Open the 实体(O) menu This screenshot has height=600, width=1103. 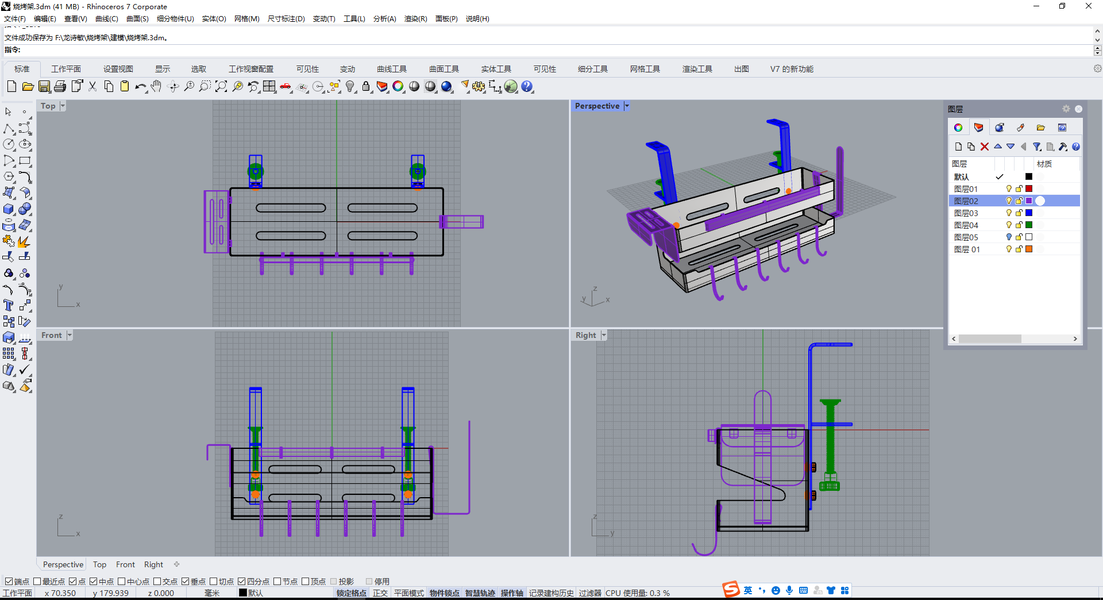tap(214, 18)
